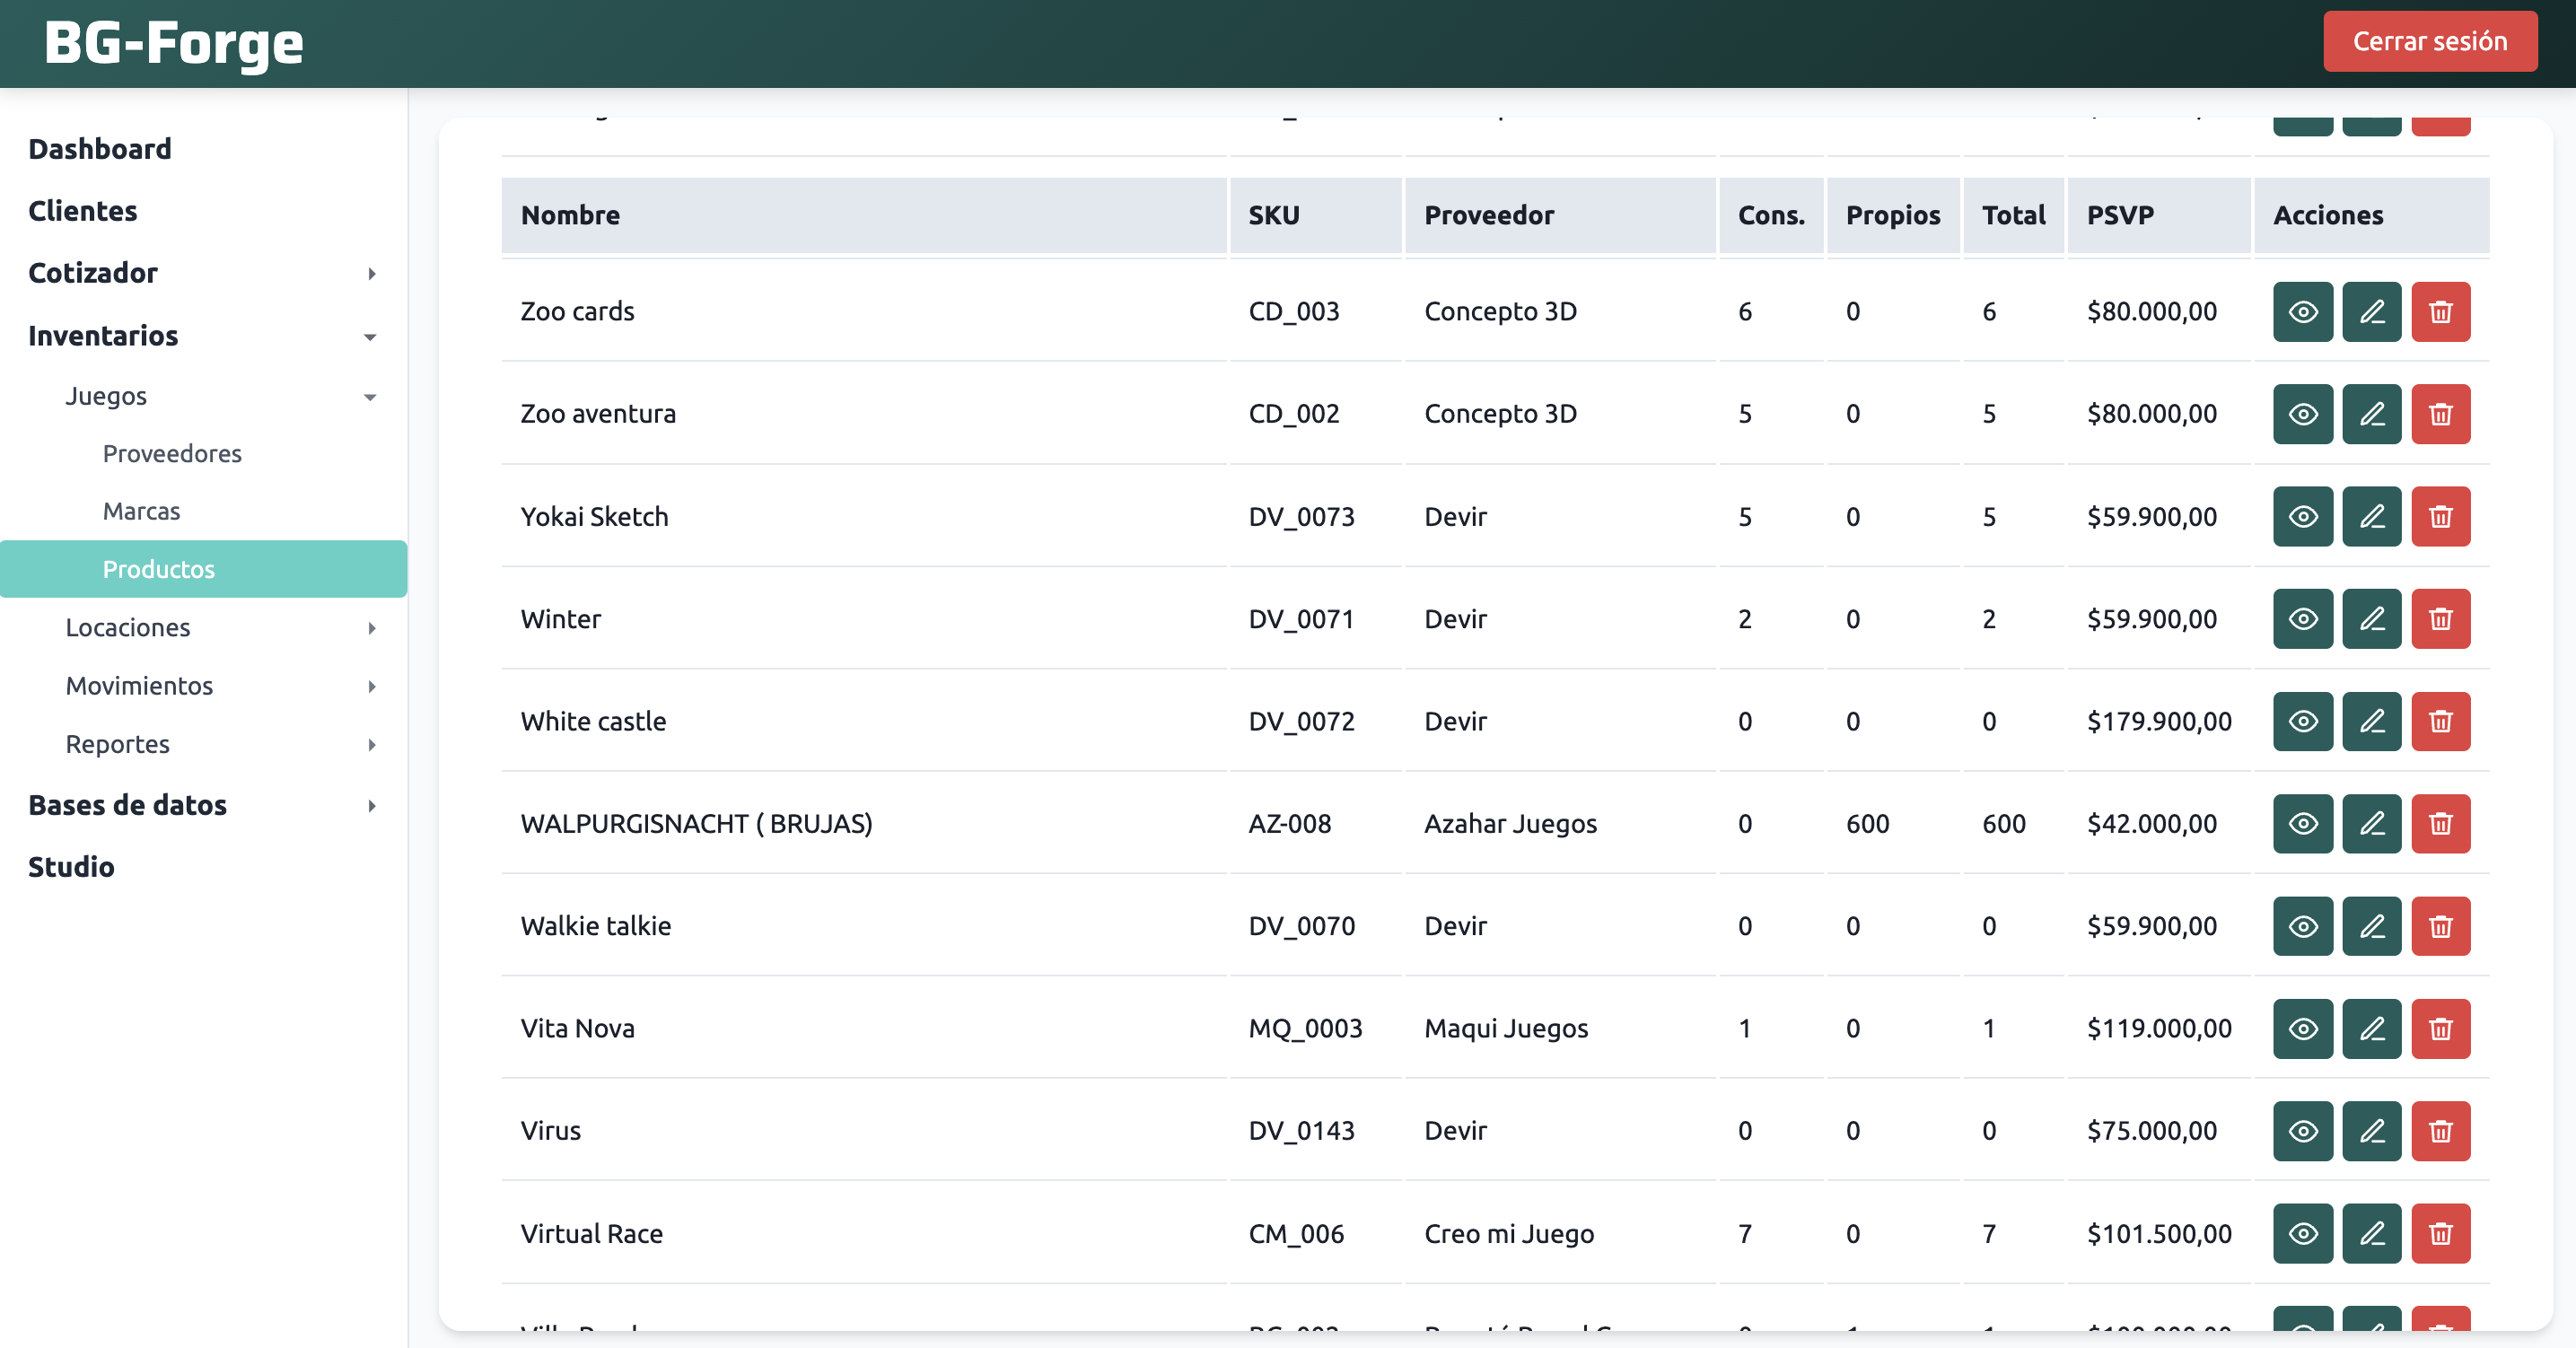The width and height of the screenshot is (2576, 1348).
Task: View Virus product details
Action: [x=2303, y=1131]
